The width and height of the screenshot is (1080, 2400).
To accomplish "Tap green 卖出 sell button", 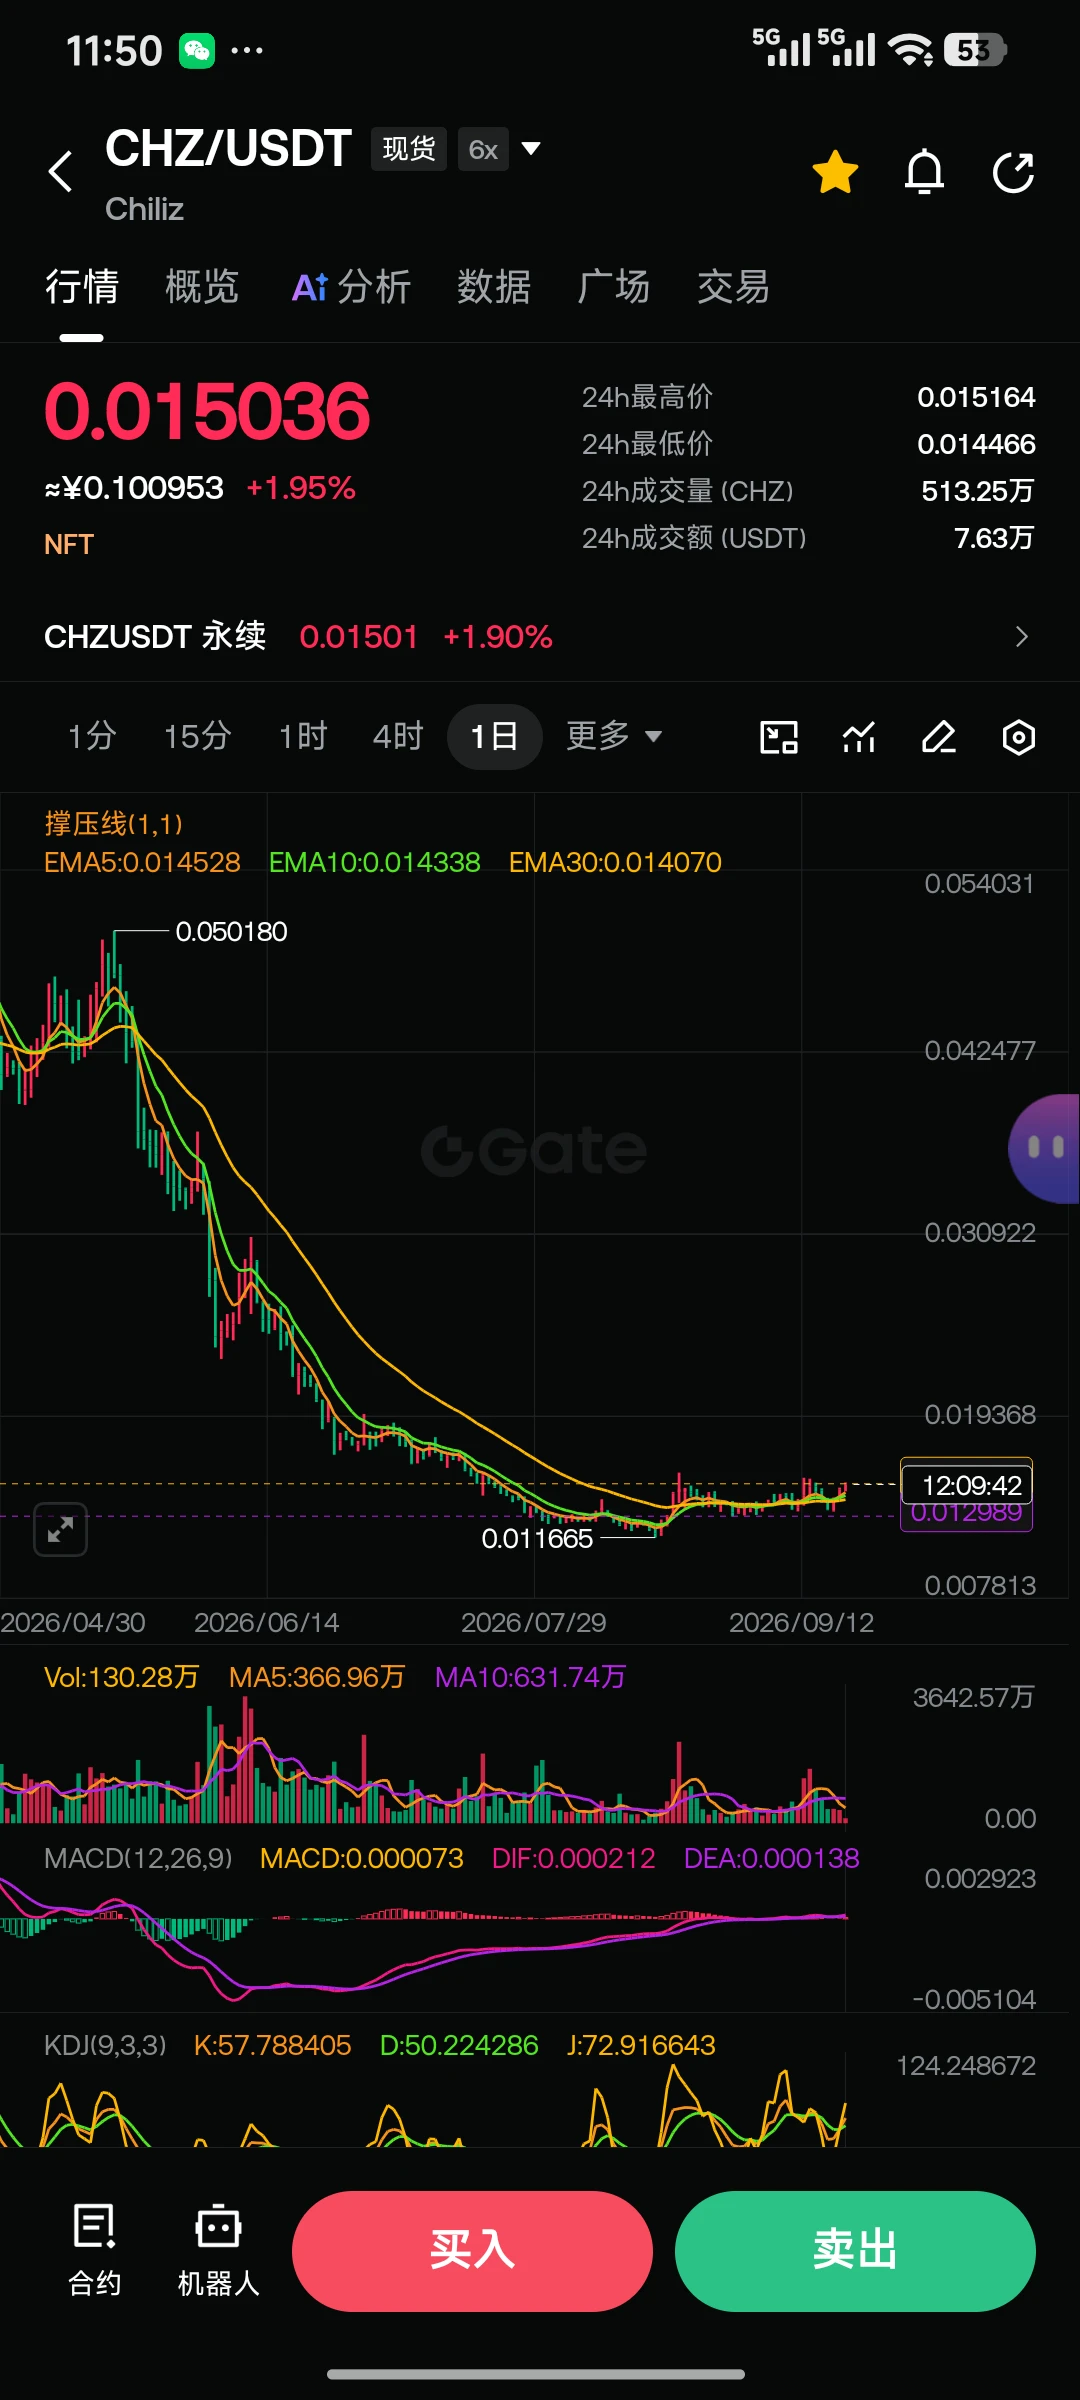I will coord(855,2251).
